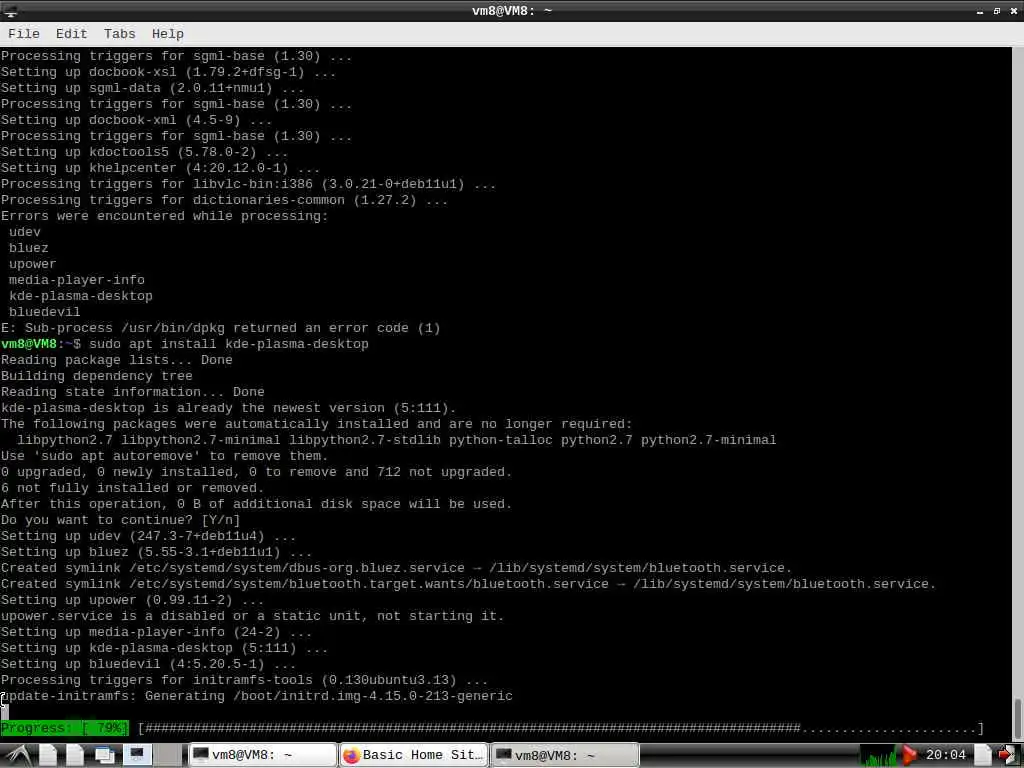Click the 'update-initramfs: Generating' line
The width and height of the screenshot is (1024, 768).
coord(257,696)
